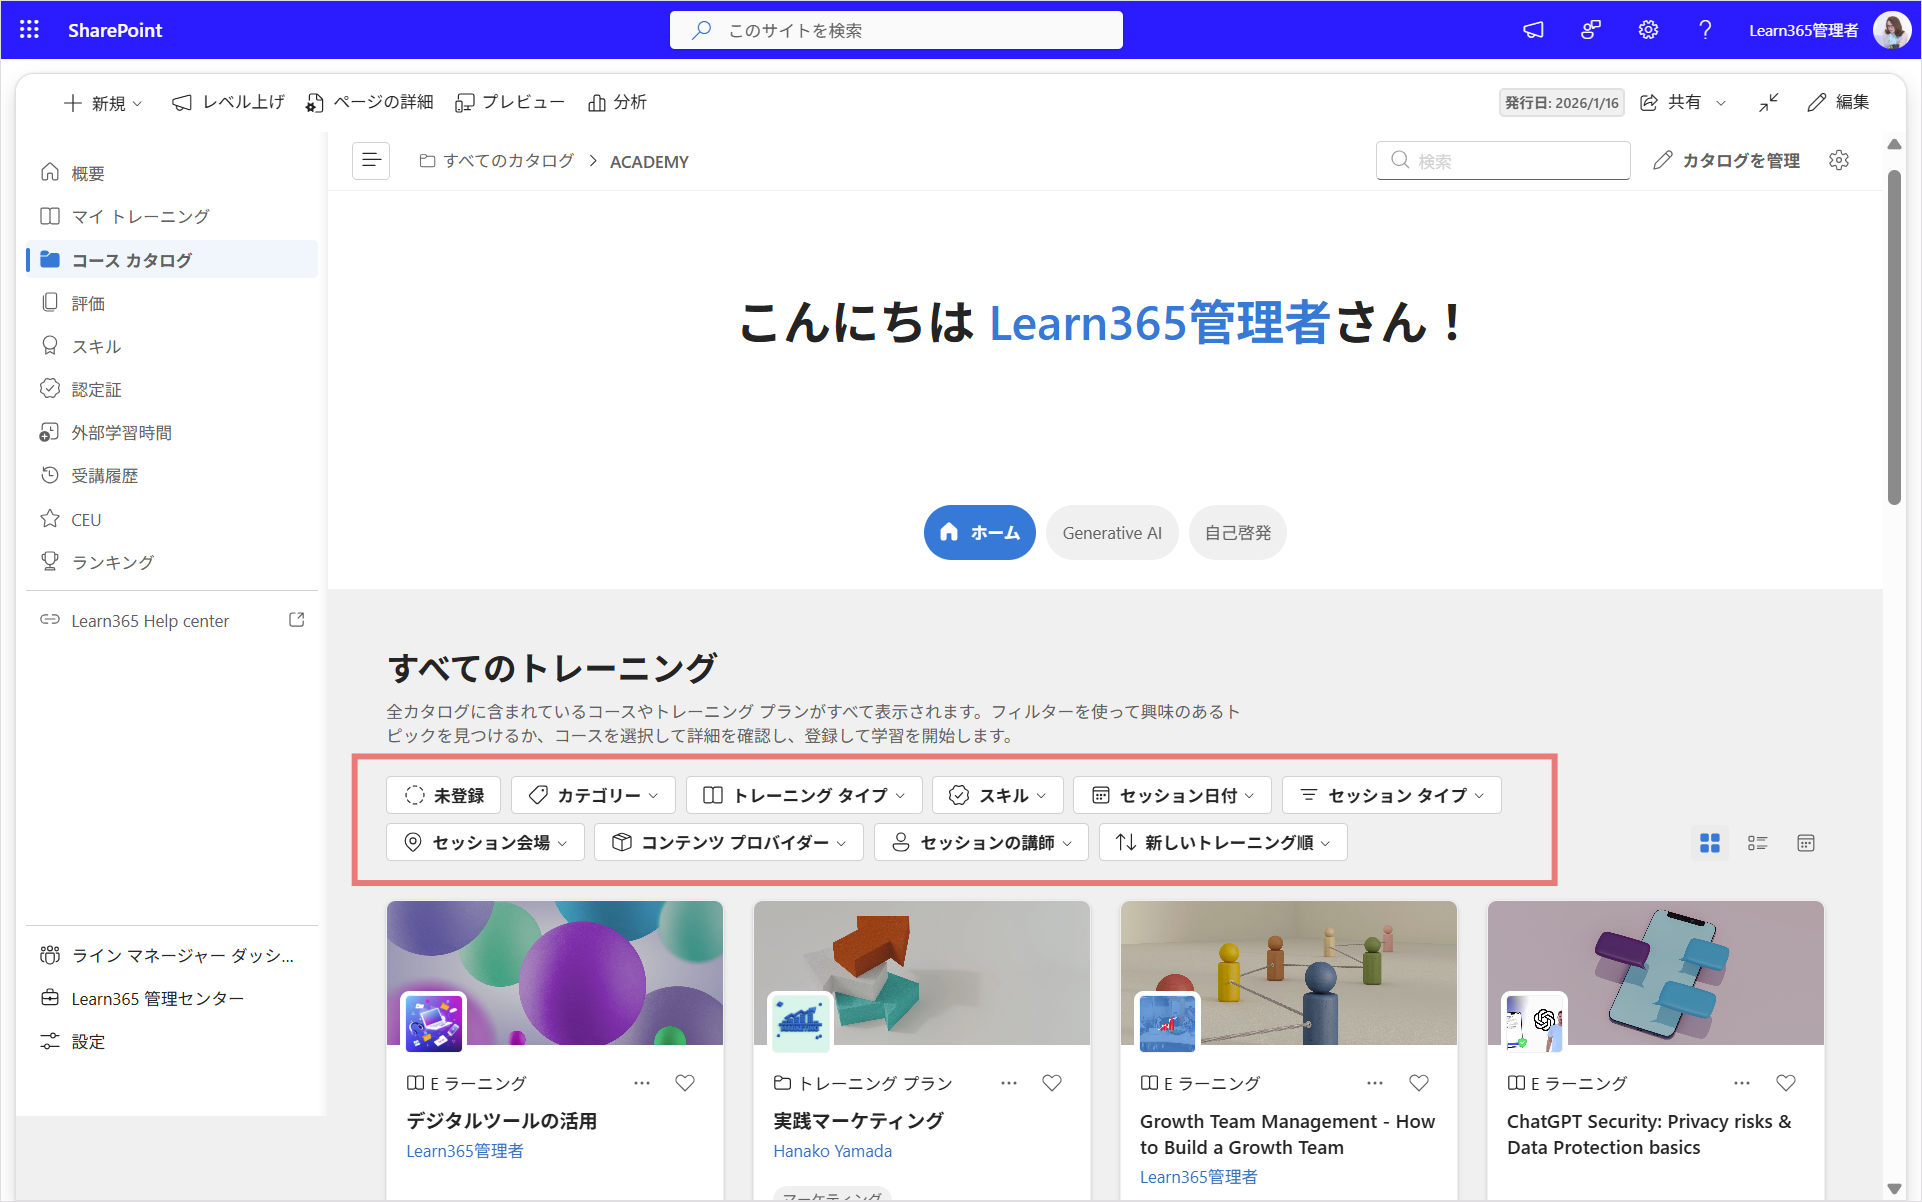The image size is (1922, 1202).
Task: Open more options for ChatGPT Security course
Action: 1742,1083
